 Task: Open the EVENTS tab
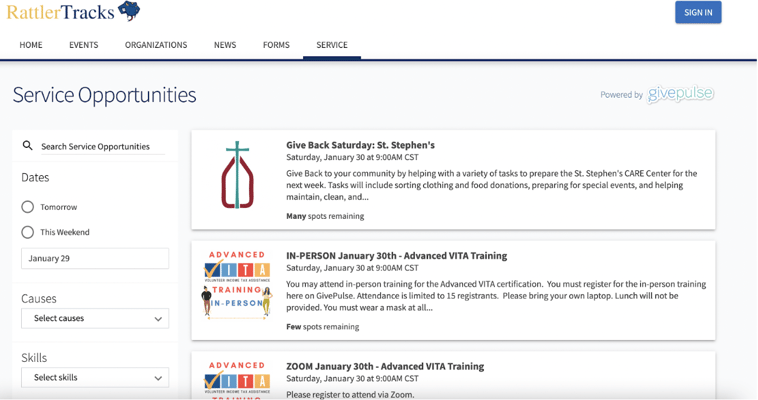(x=84, y=45)
